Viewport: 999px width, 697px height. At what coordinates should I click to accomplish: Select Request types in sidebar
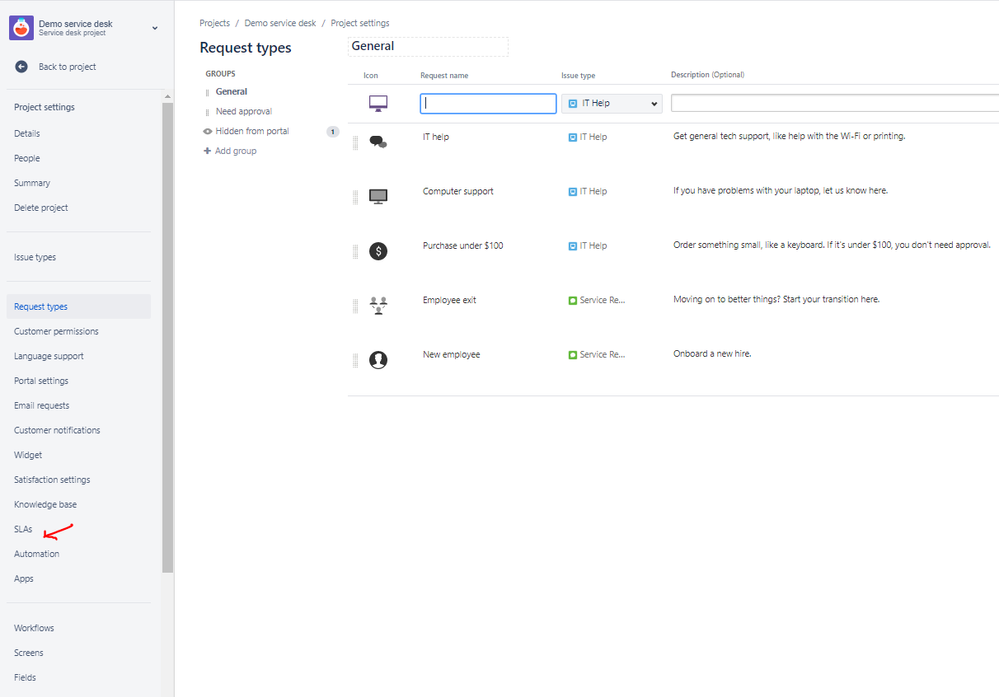click(41, 306)
